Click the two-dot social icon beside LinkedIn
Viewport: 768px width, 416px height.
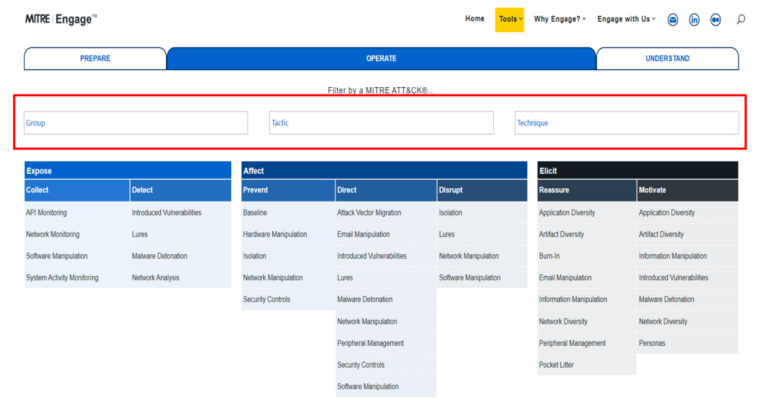[716, 20]
